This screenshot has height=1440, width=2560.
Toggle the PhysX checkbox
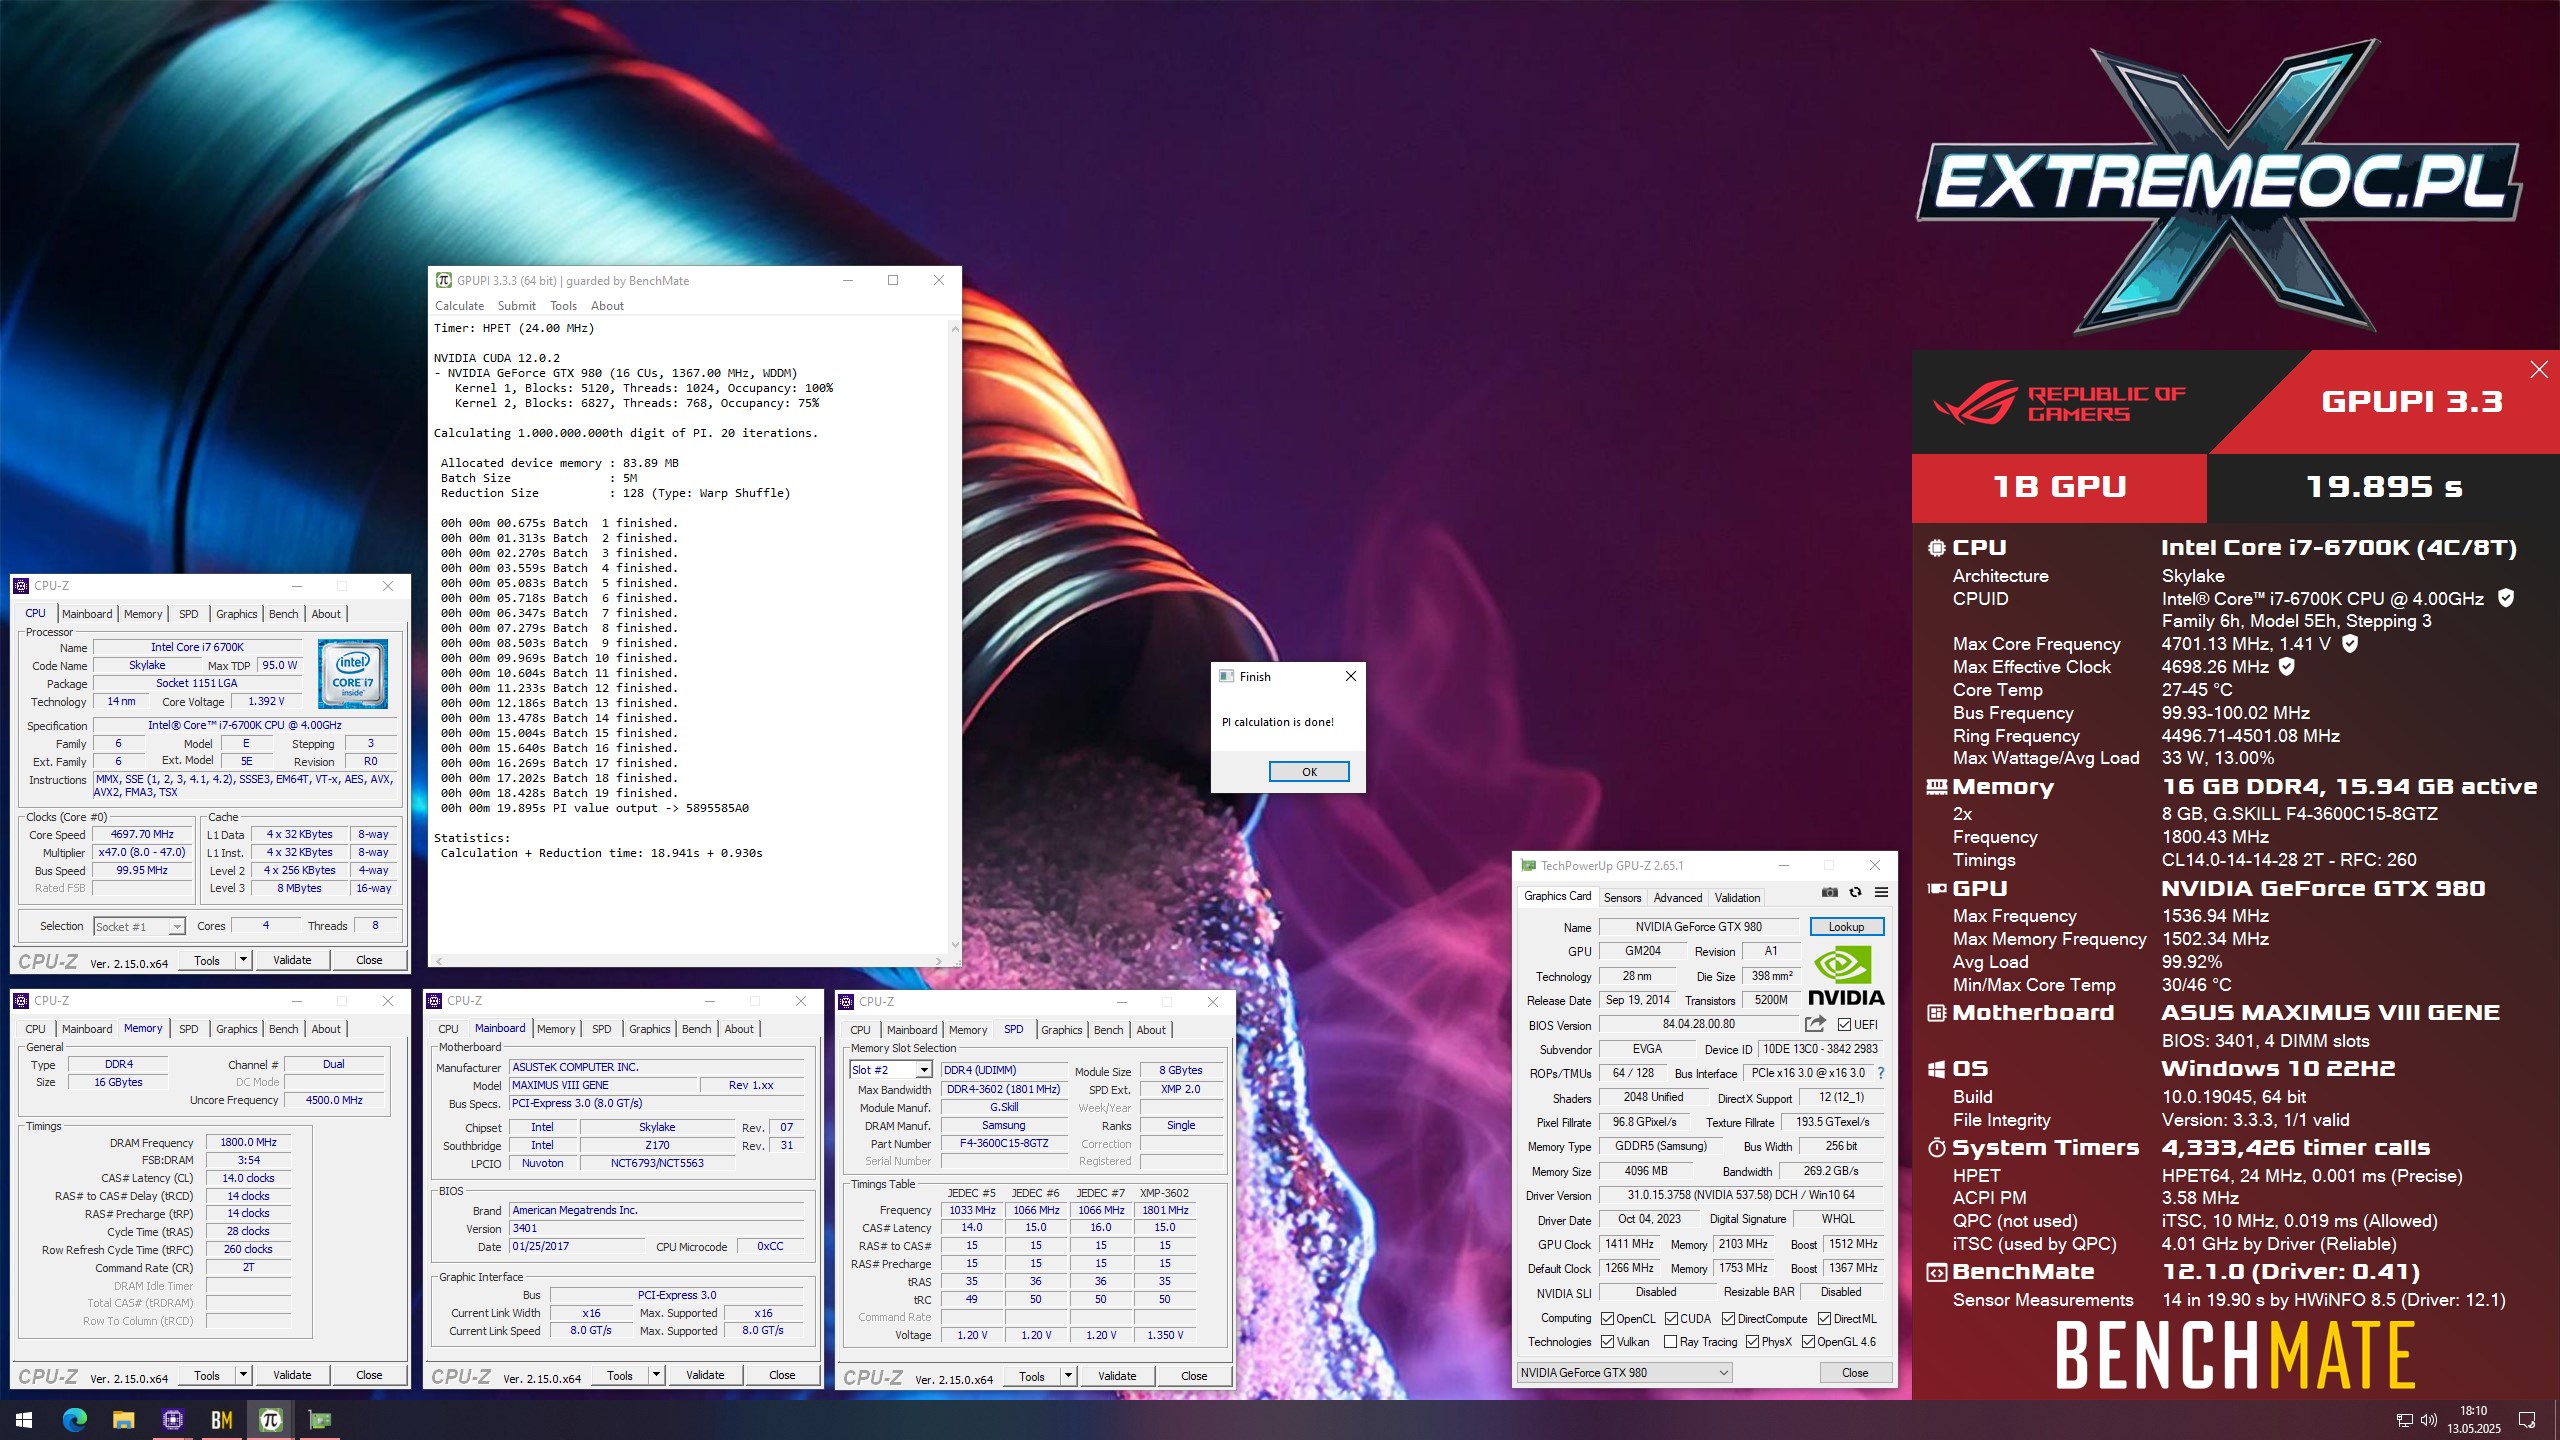1752,1342
